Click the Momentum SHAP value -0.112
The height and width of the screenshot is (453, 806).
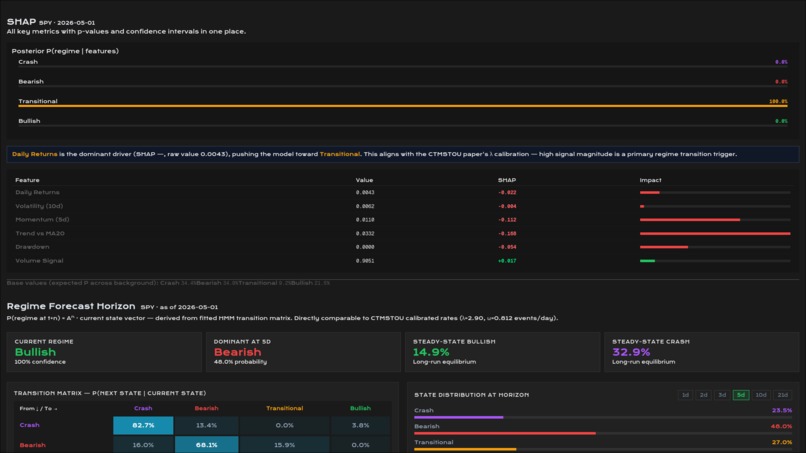[x=507, y=220]
